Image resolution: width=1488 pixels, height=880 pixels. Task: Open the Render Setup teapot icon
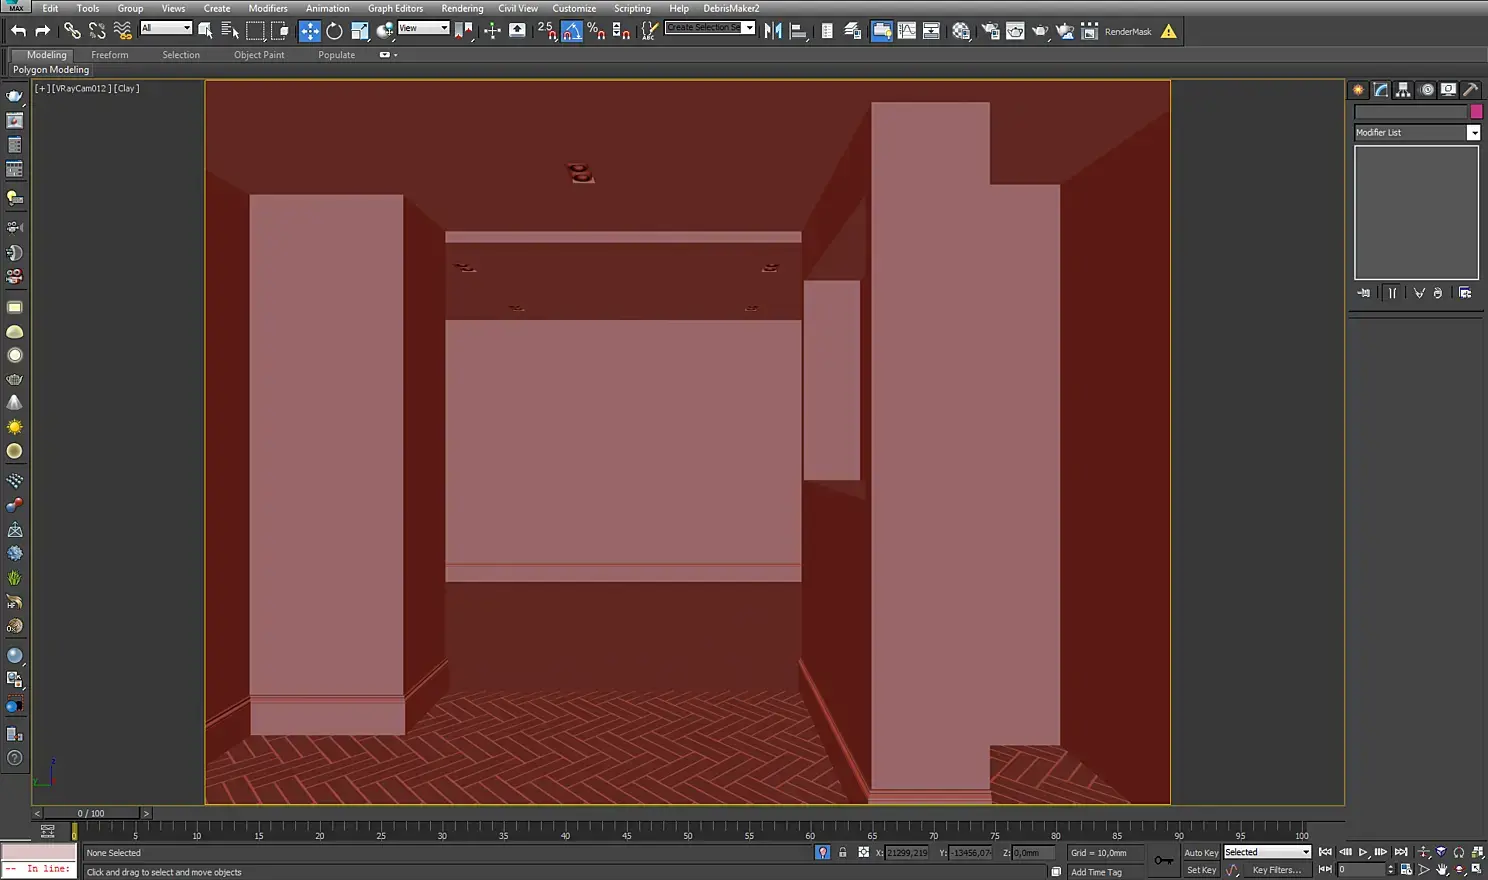pos(990,31)
